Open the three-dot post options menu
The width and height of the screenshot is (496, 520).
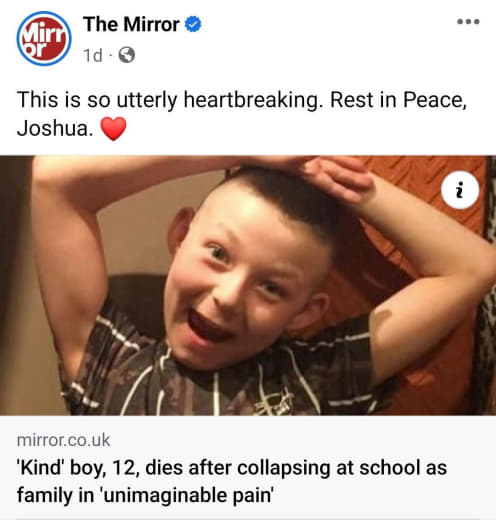[x=468, y=22]
